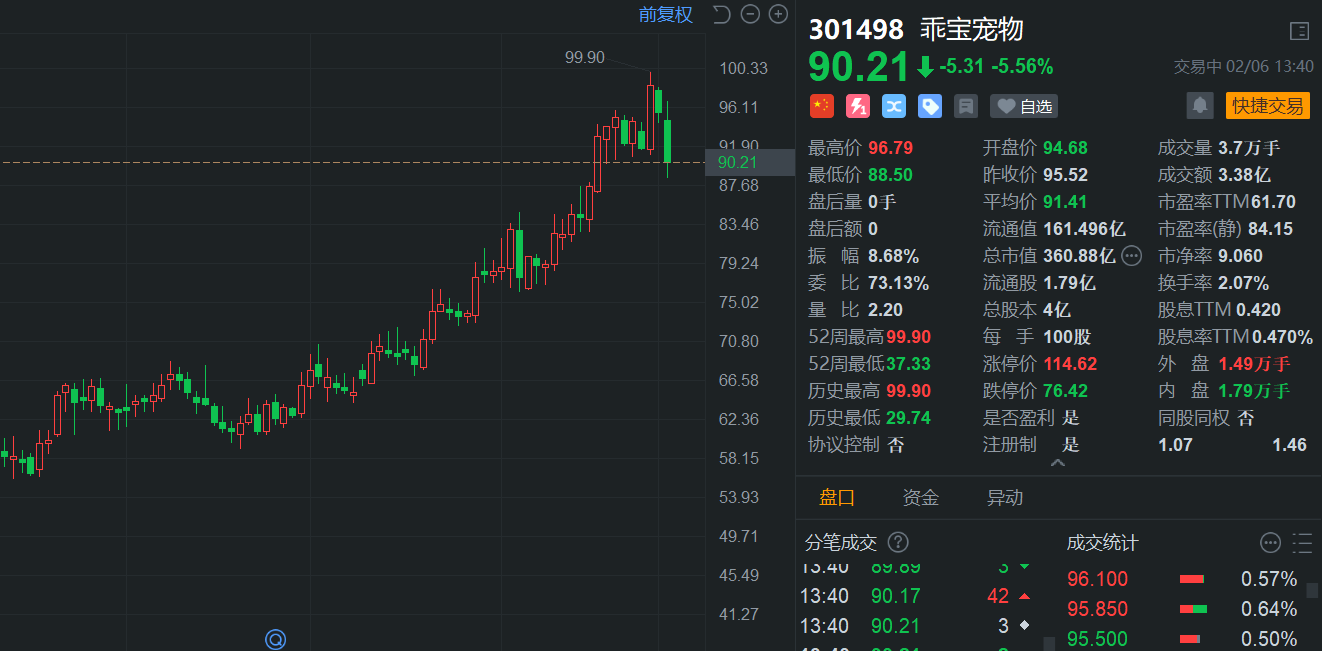Viewport: 1322px width, 651px height.
Task: Click the 52周最低 value 37.33
Action: 908,364
